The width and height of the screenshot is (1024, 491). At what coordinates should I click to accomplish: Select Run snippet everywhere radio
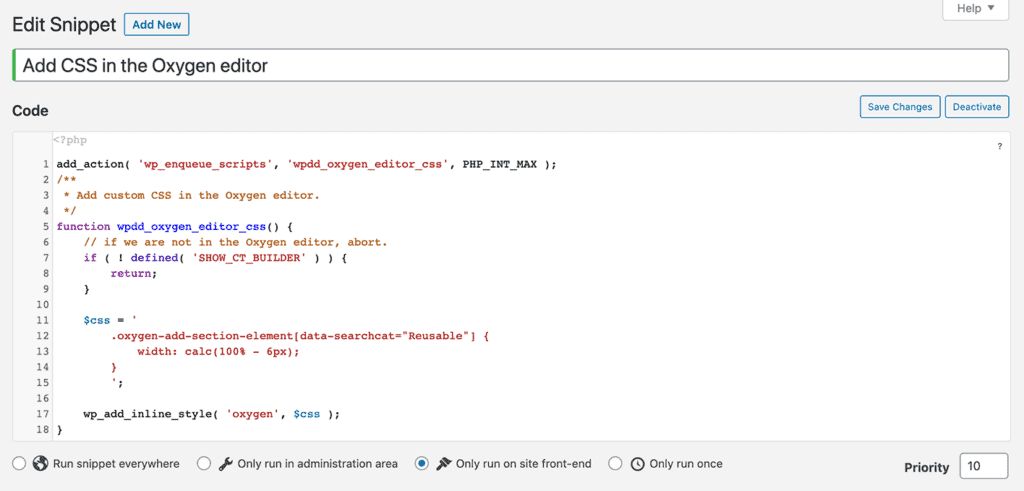coord(20,464)
